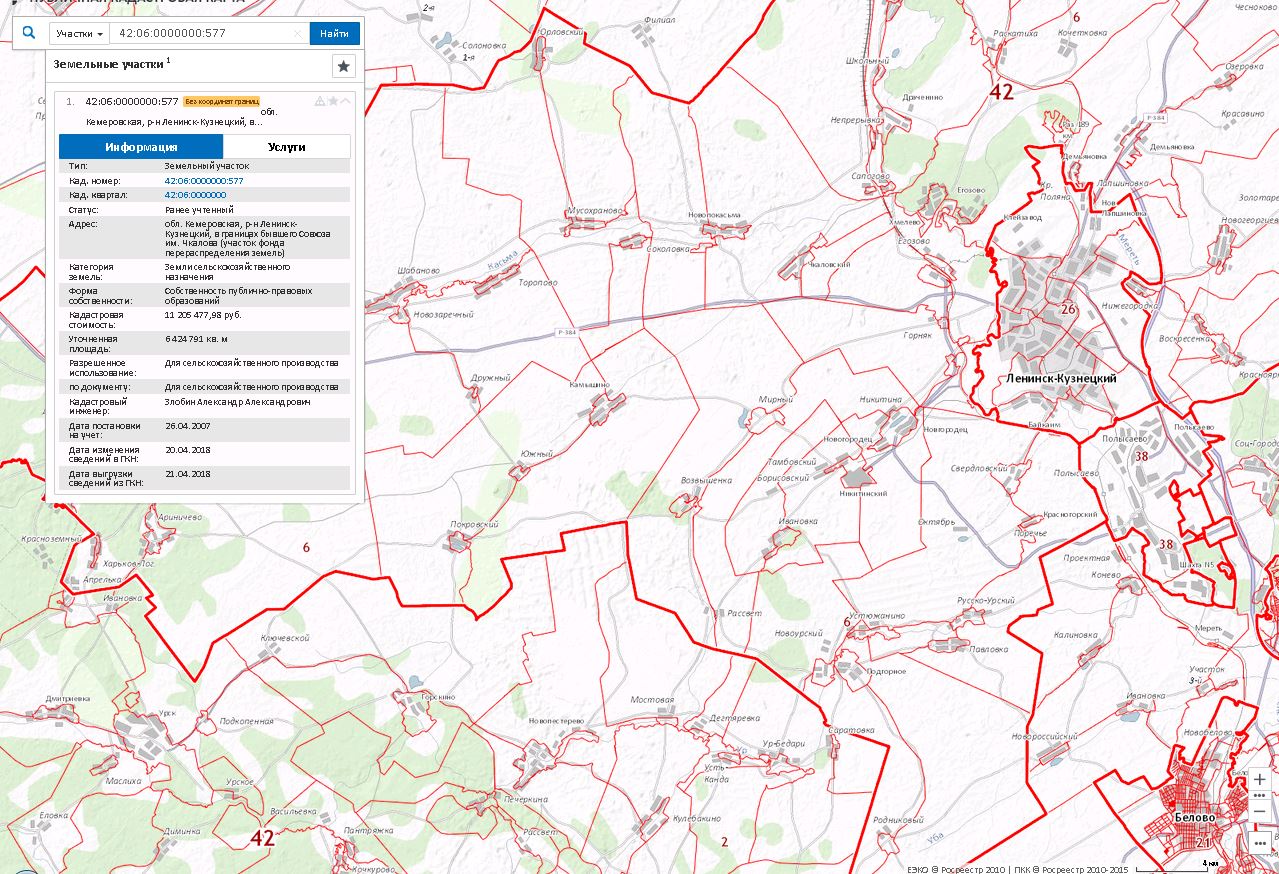Screen dimensions: 1279x874
Task: Click the Калиновка village label on map
Action: [x=1076, y=635]
